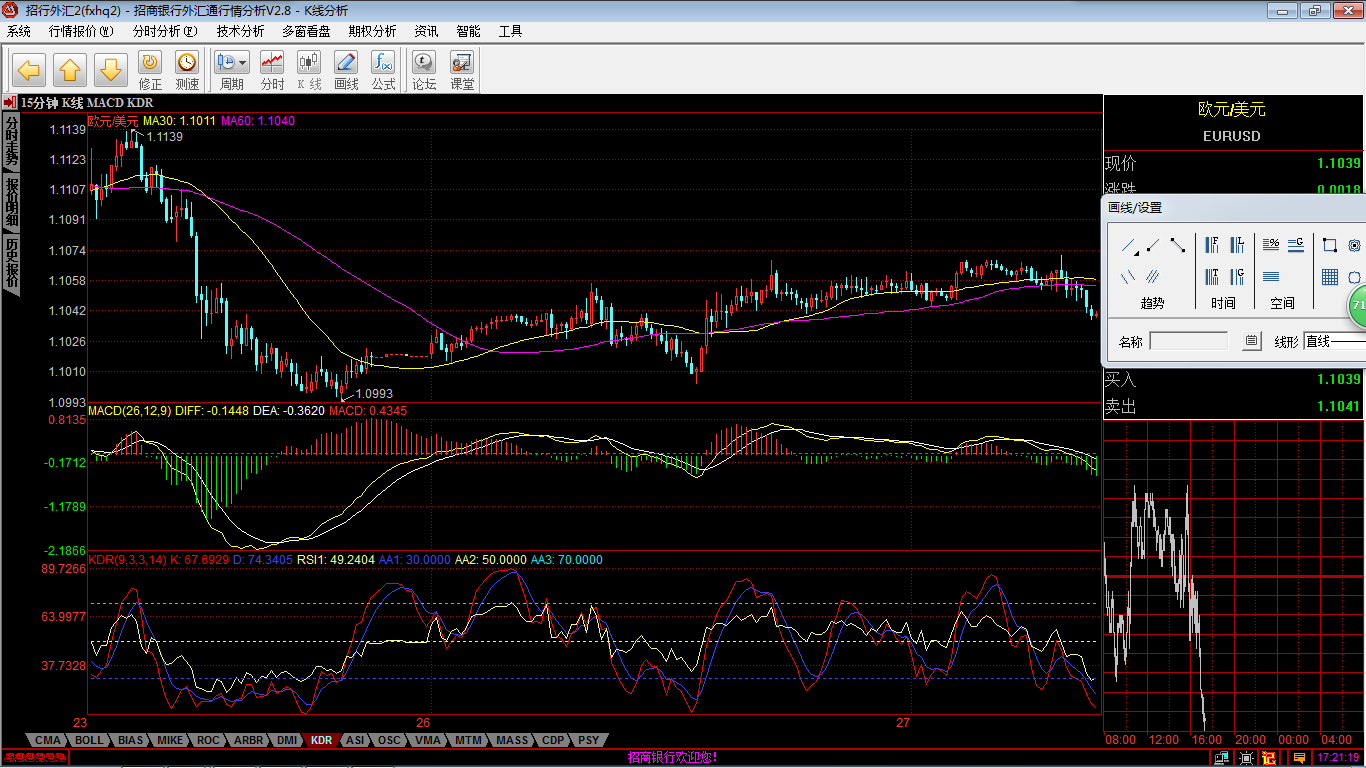Screen dimensions: 1366x768
Task: Open the 画线 drawing tool
Action: (346, 70)
